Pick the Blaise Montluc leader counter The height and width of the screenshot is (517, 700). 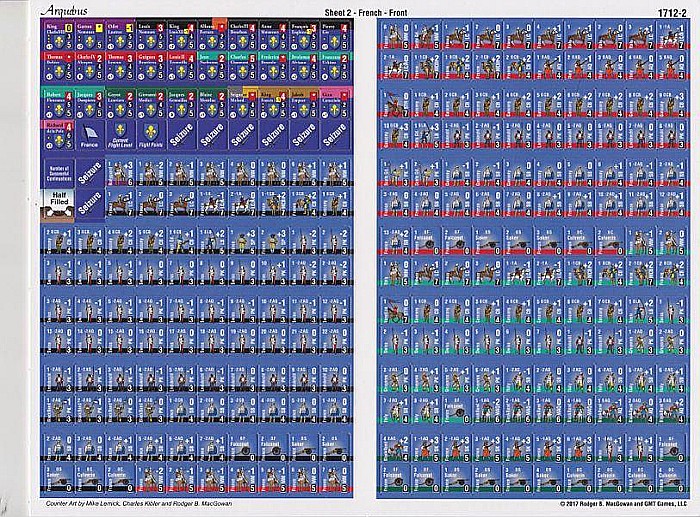212,104
